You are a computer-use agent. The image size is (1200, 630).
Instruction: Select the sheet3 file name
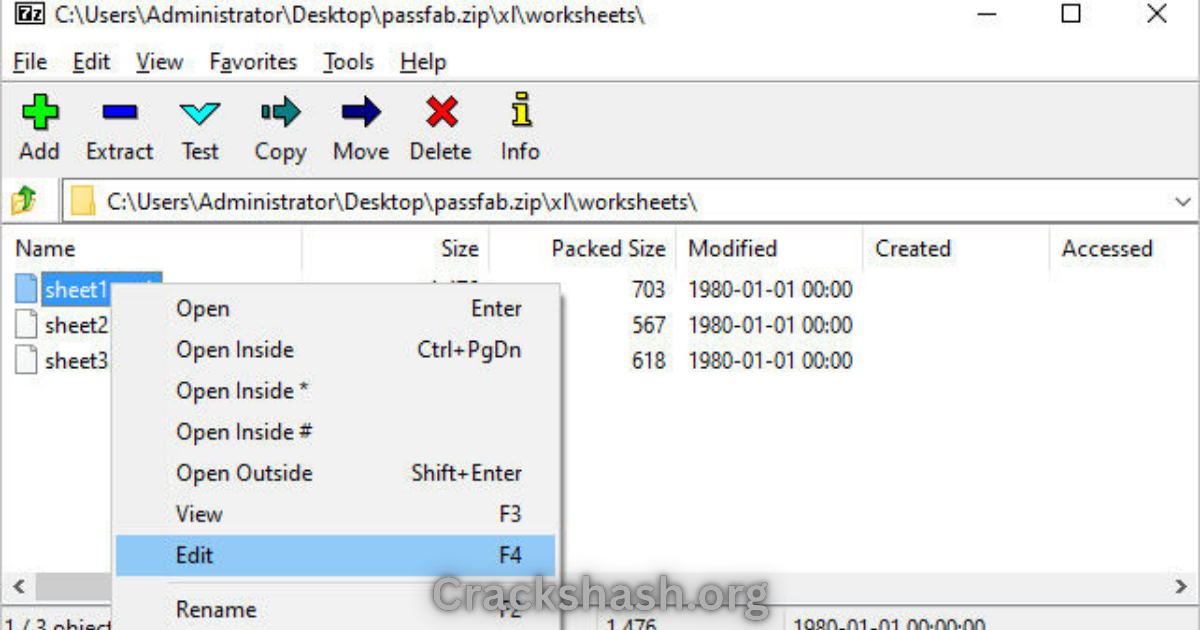point(77,360)
